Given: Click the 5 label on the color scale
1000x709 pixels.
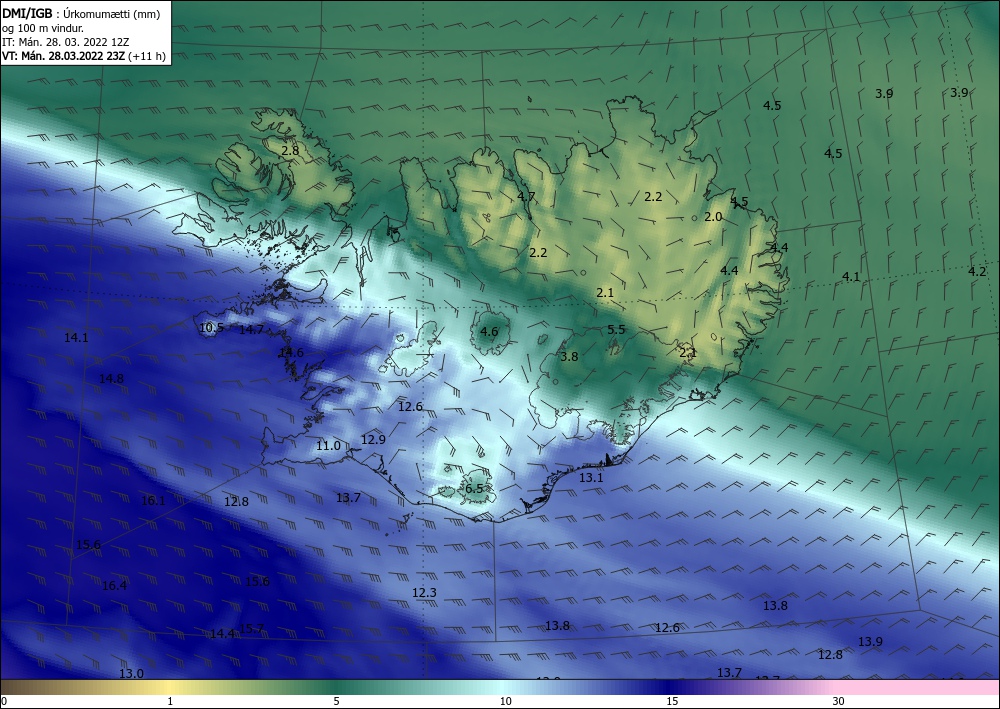Looking at the screenshot, I should pyautogui.click(x=337, y=702).
